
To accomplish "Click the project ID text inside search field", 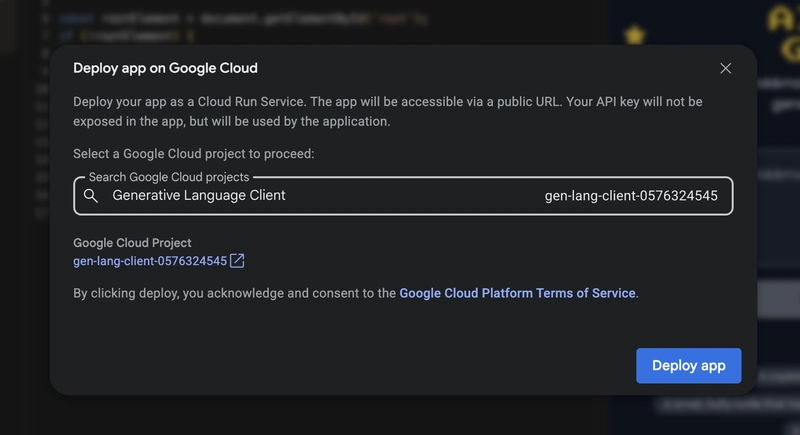I will click(x=631, y=196).
